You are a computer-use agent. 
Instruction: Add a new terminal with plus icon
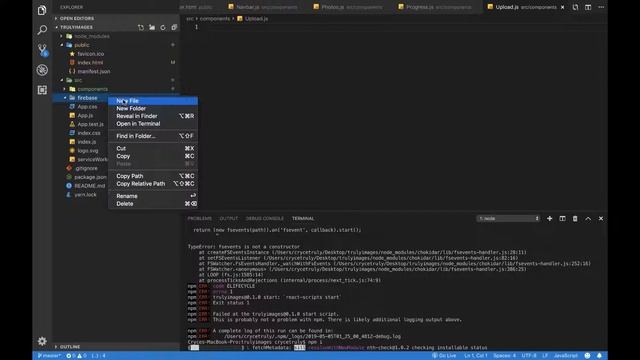point(549,219)
